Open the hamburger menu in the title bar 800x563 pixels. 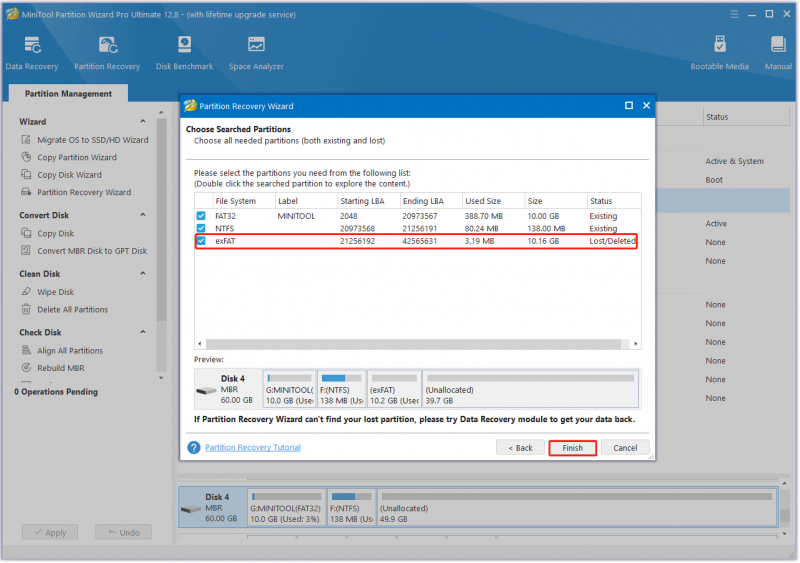[734, 14]
